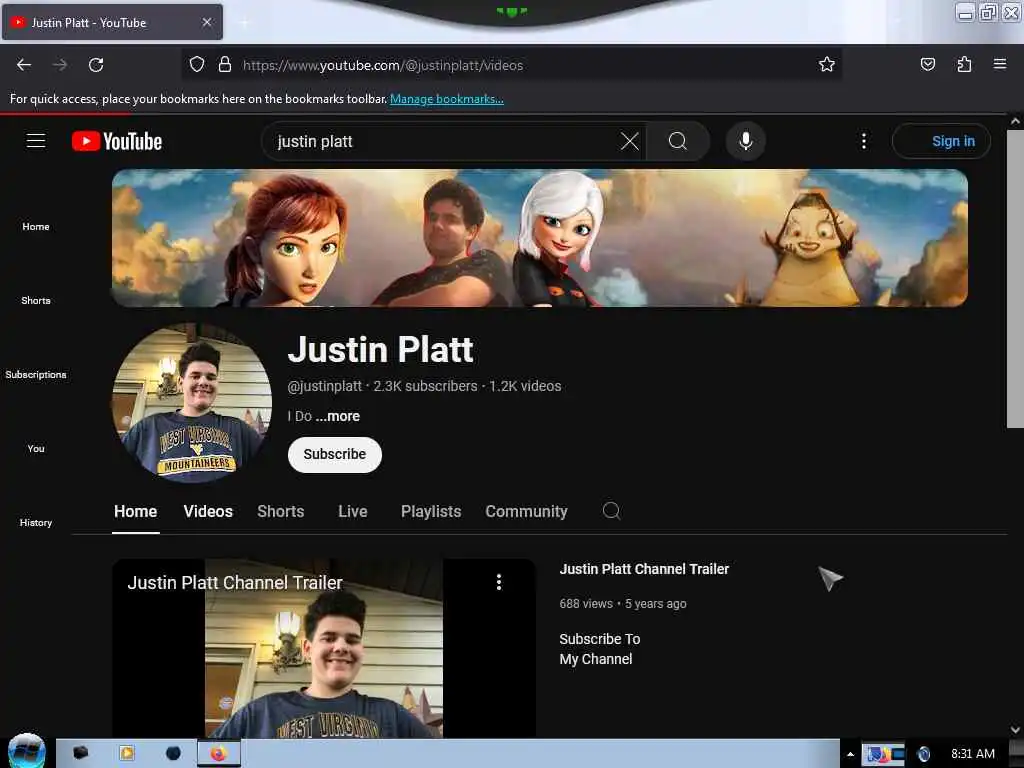Image resolution: width=1024 pixels, height=768 pixels.
Task: Open Firefox extensions puzzle icon
Action: (964, 65)
